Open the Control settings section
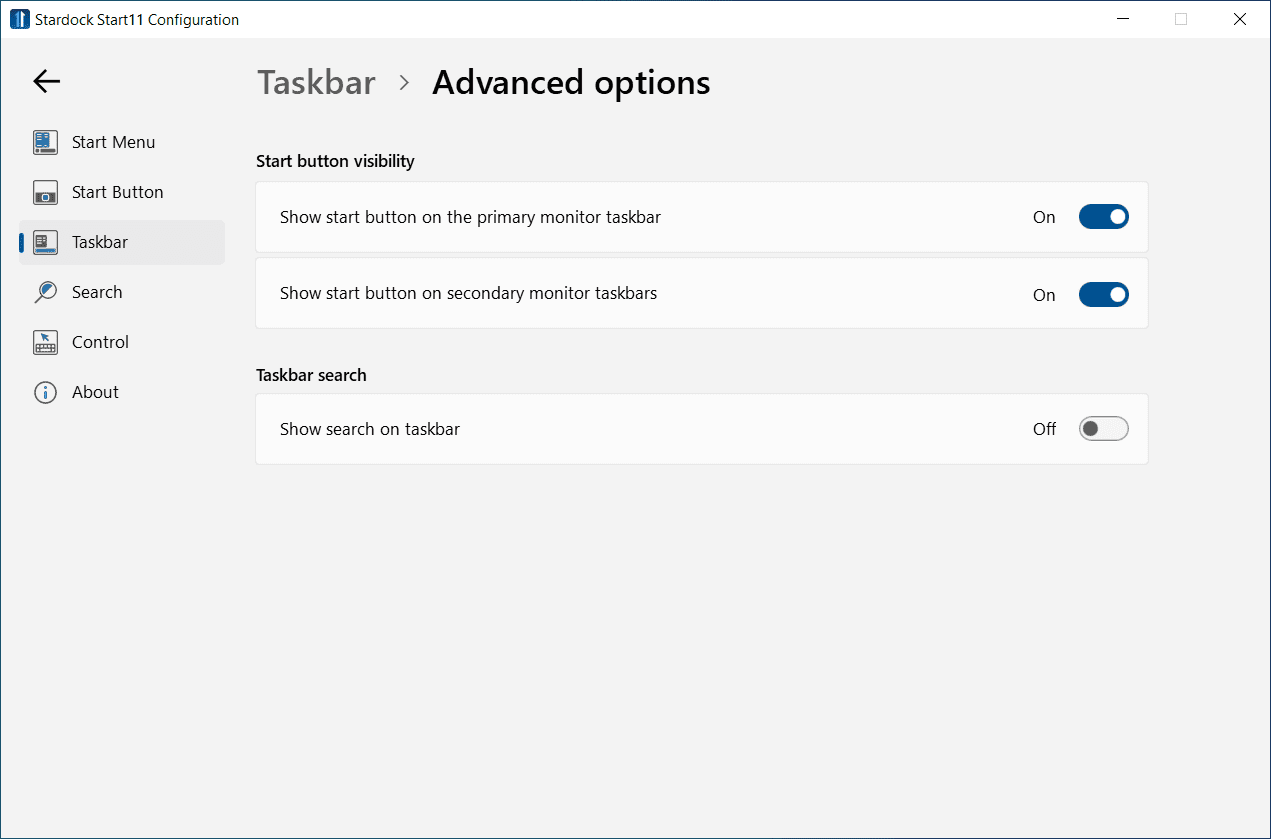The width and height of the screenshot is (1271, 839). pyautogui.click(x=100, y=342)
